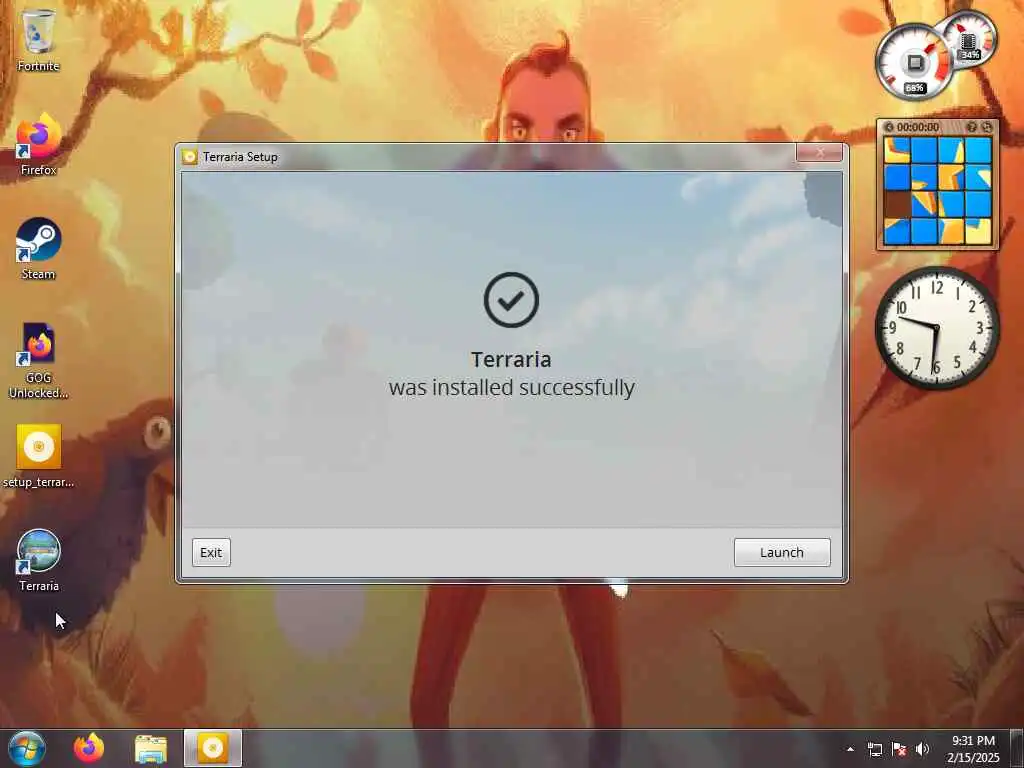Open File Explorer from the taskbar
Image resolution: width=1024 pixels, height=768 pixels.
click(x=151, y=748)
